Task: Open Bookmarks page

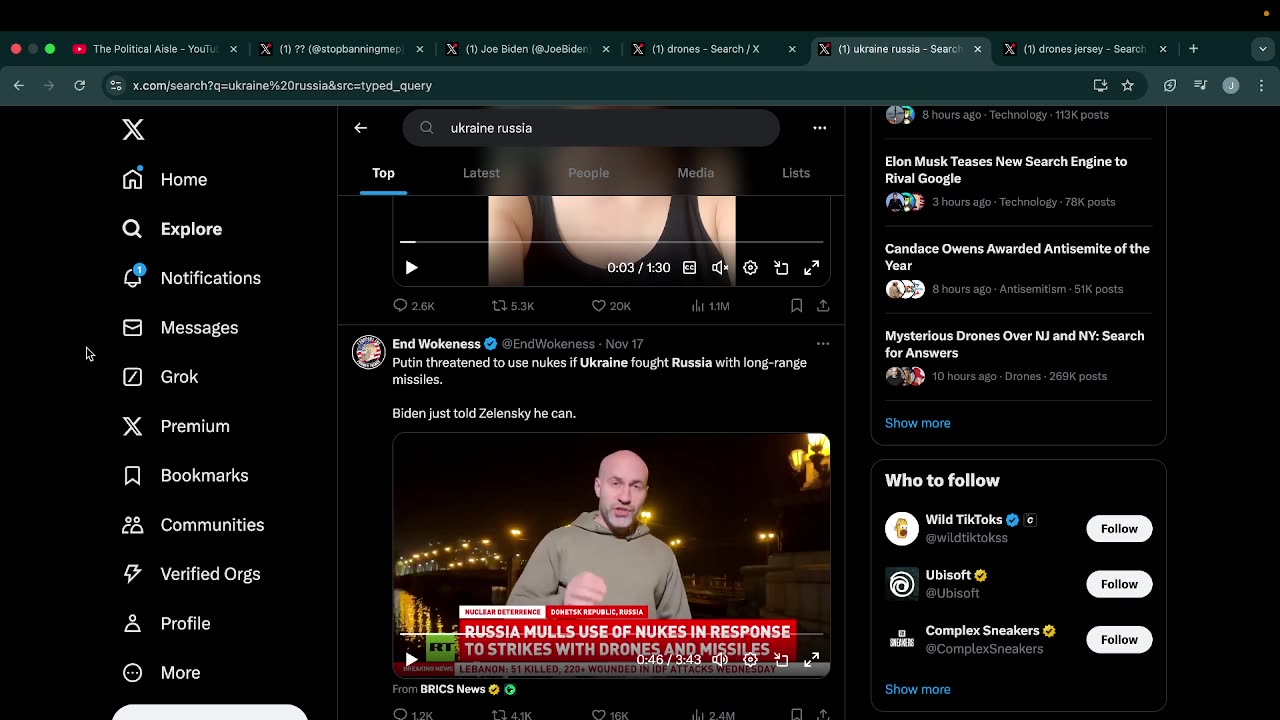Action: point(185,475)
